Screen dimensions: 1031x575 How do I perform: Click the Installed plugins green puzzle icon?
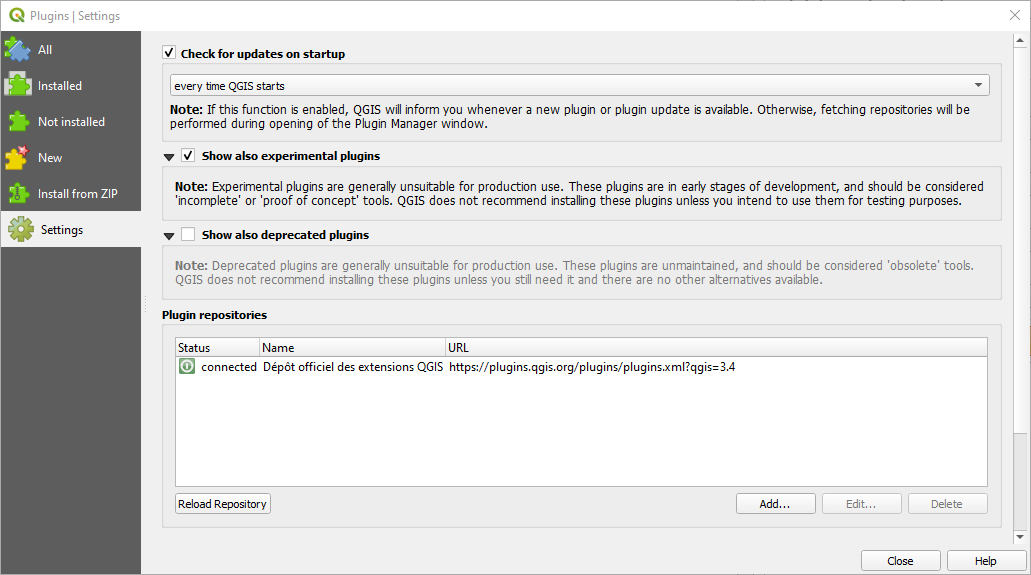point(18,86)
